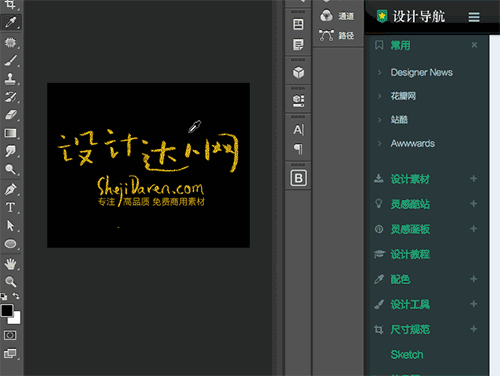Select the Pen tool

11,189
